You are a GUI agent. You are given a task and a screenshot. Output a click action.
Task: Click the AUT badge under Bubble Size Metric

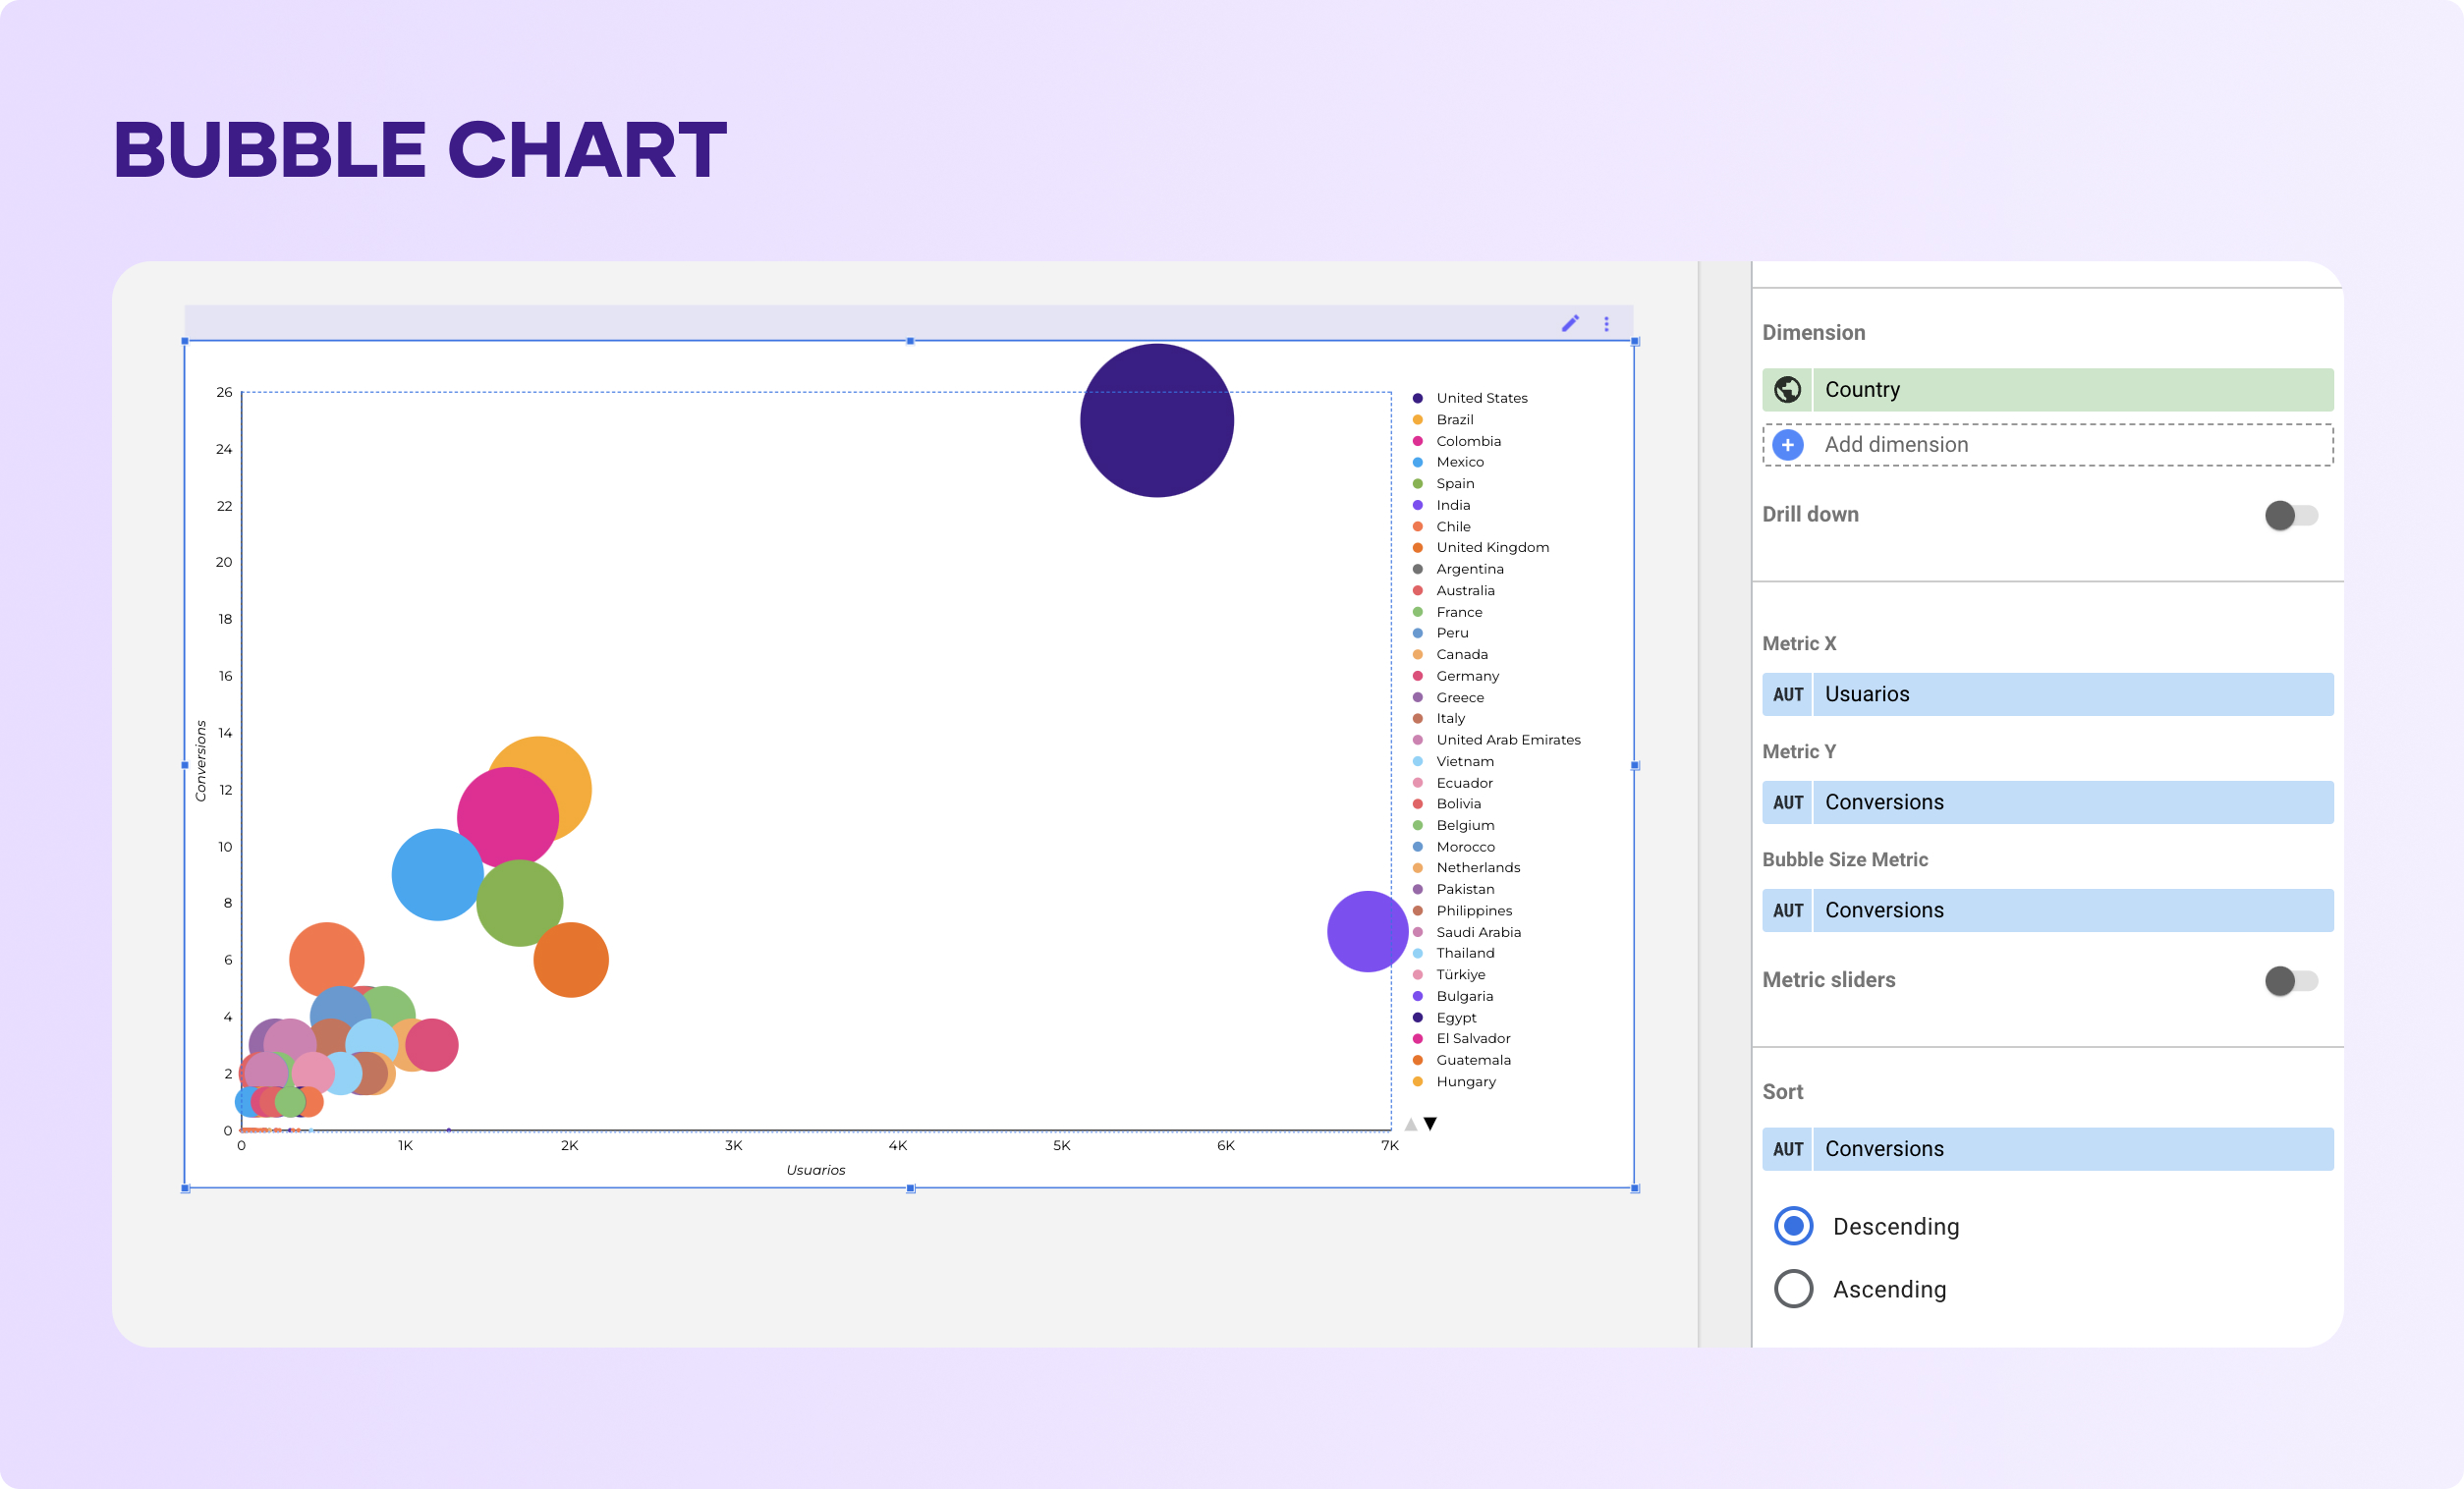coord(1787,910)
